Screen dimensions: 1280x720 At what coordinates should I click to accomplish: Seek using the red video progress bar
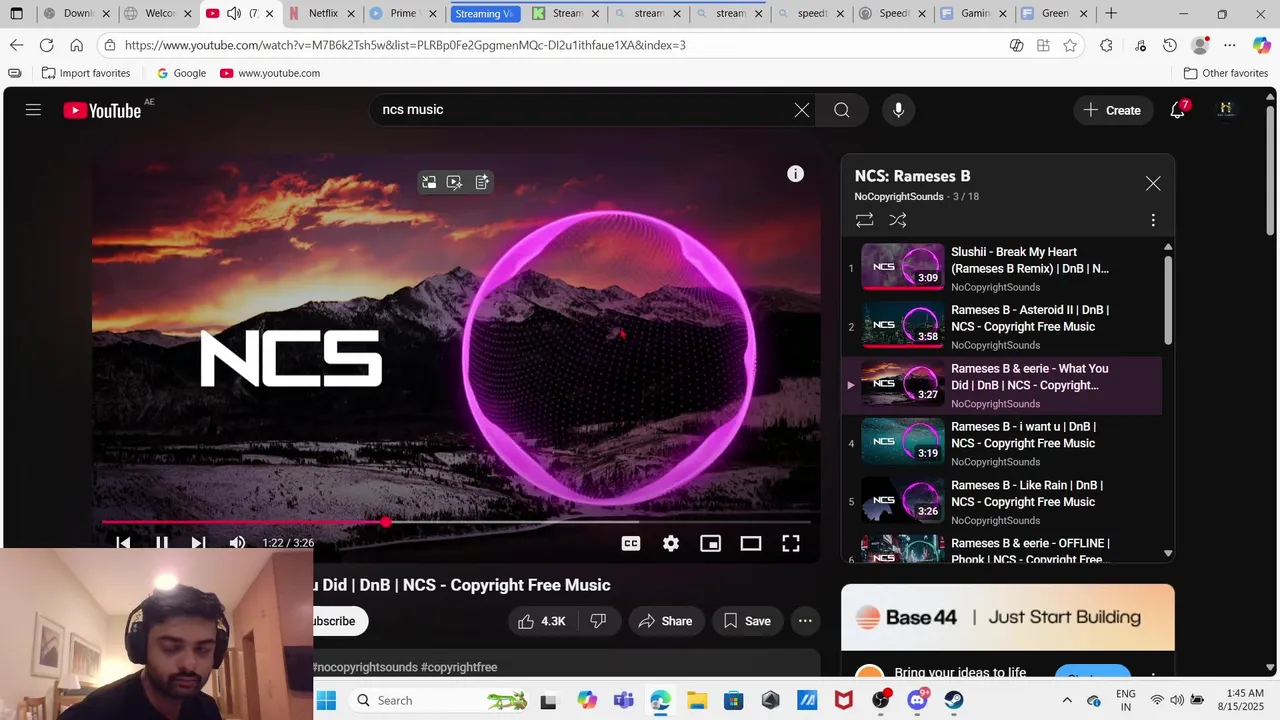455,522
